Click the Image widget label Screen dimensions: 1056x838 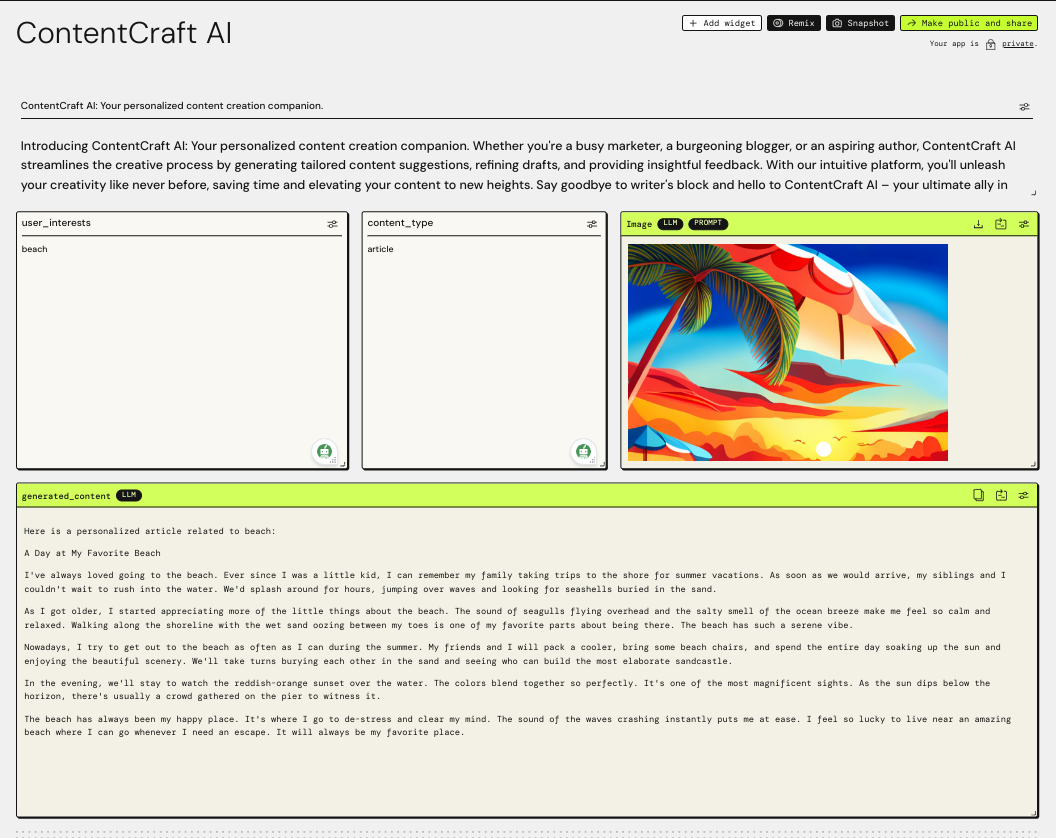639,224
